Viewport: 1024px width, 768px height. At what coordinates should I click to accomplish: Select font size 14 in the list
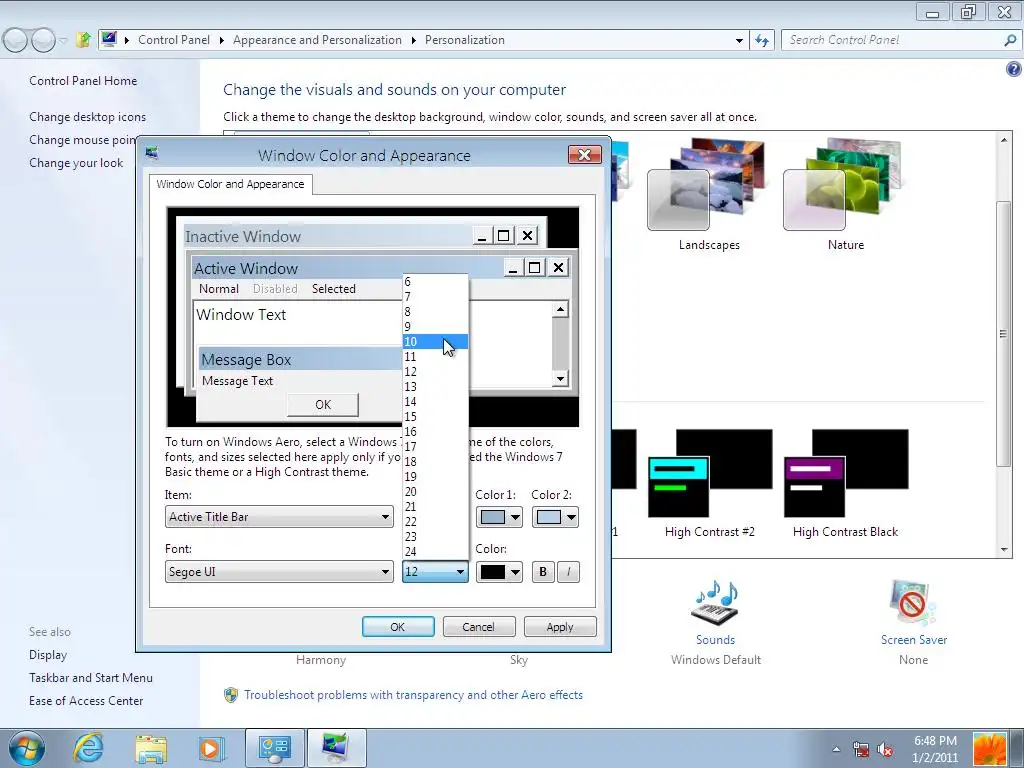(x=435, y=402)
